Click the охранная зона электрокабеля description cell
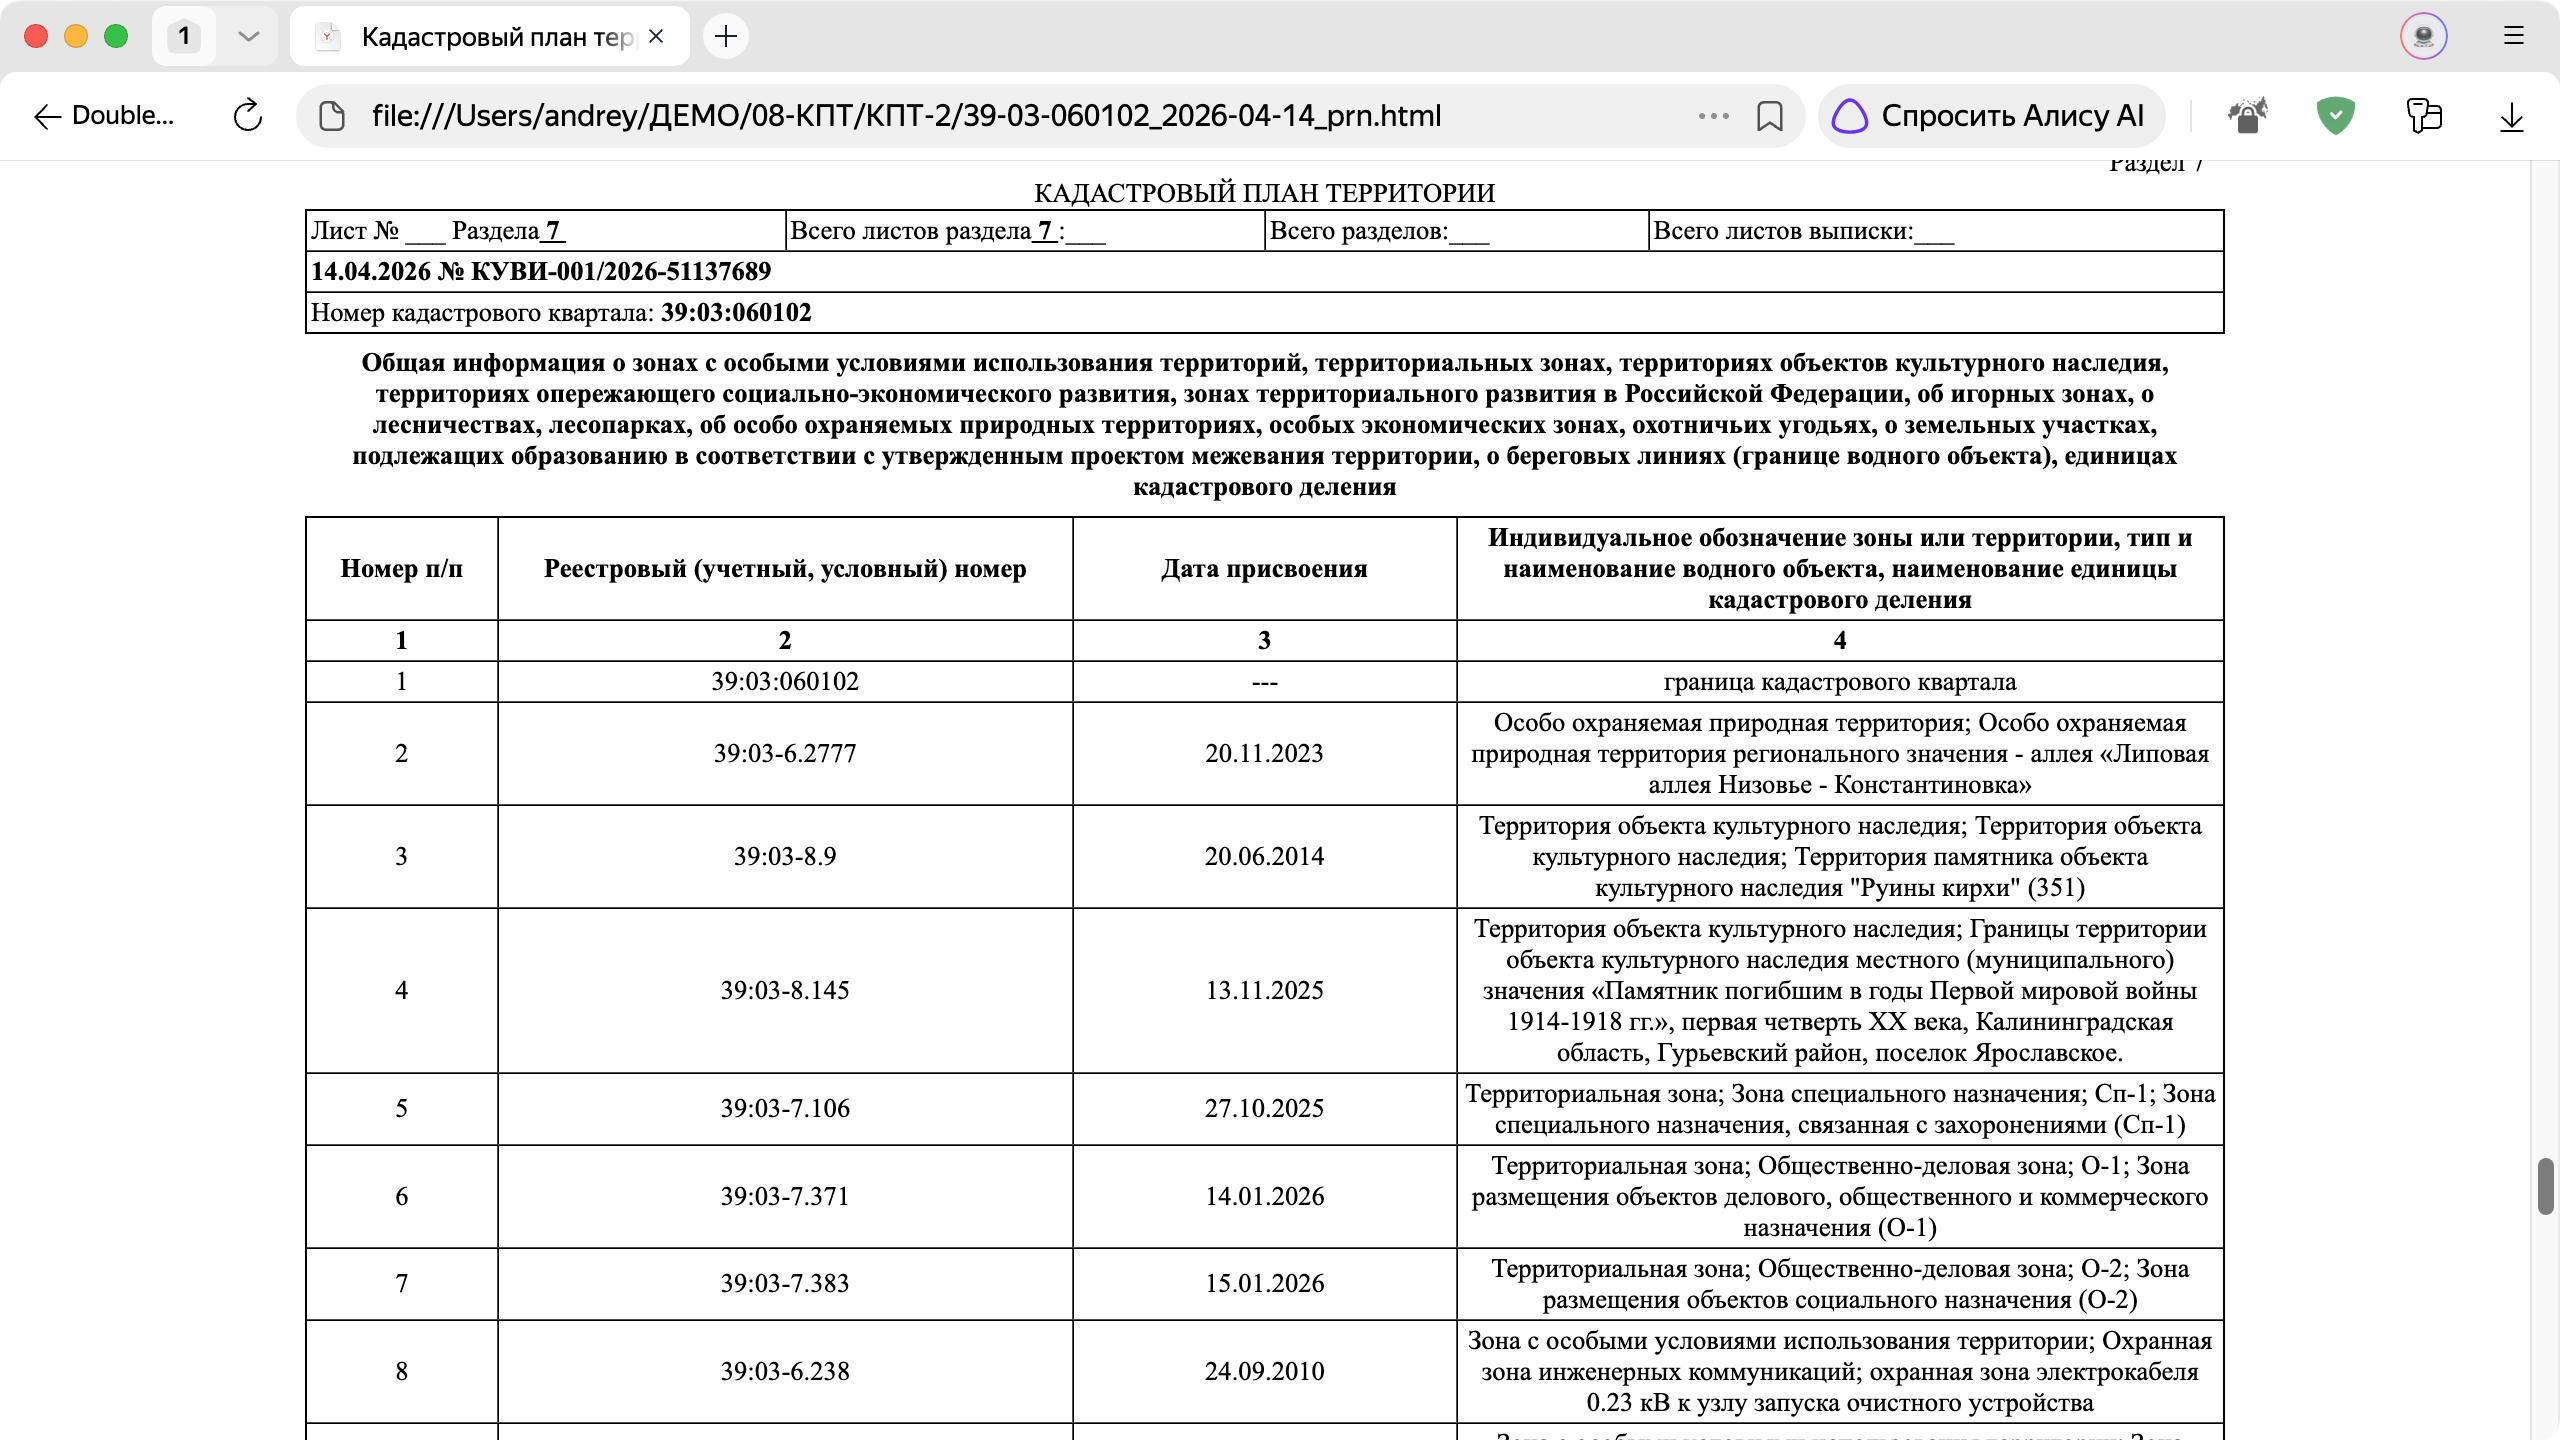The image size is (2560, 1440). (1840, 1371)
